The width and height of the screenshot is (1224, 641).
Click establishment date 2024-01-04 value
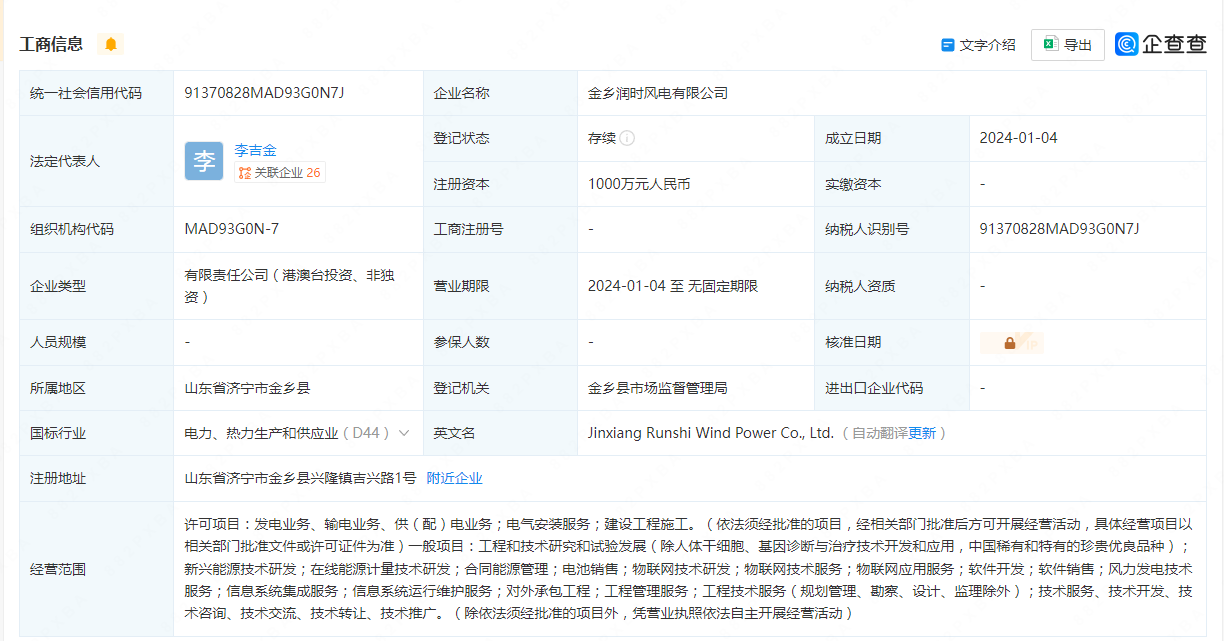pyautogui.click(x=1018, y=138)
